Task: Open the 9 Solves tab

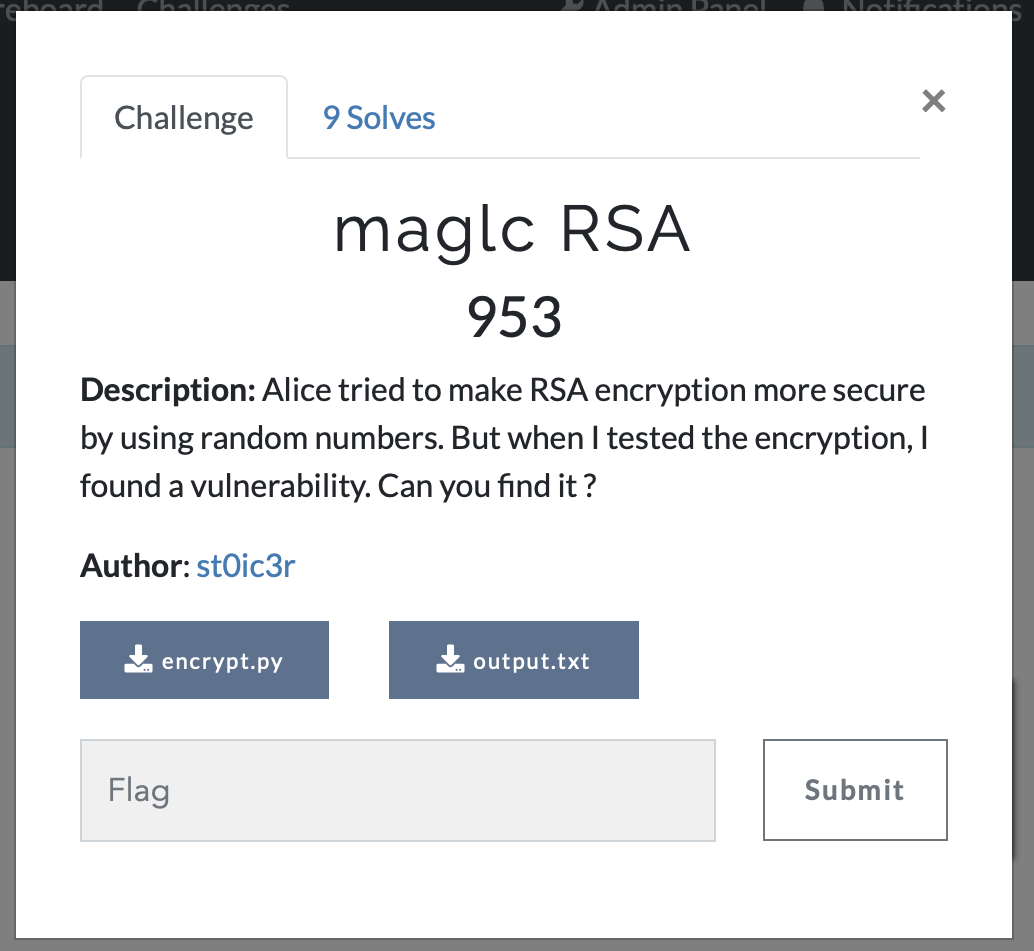Action: click(x=379, y=118)
